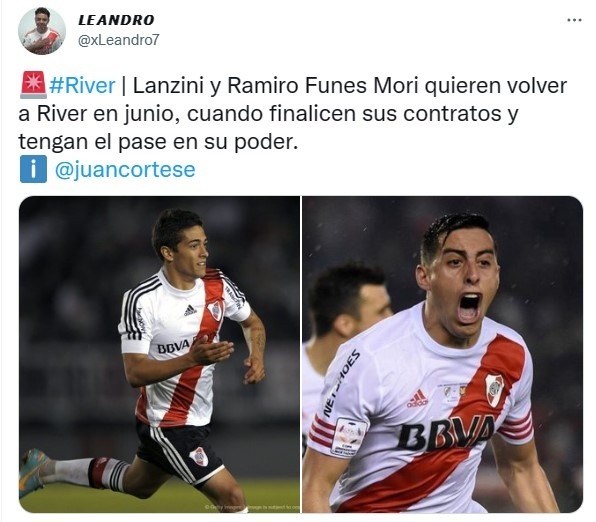Viewport: 596px width, 522px height.
Task: Click the blue information emoji icon
Action: coord(33,169)
